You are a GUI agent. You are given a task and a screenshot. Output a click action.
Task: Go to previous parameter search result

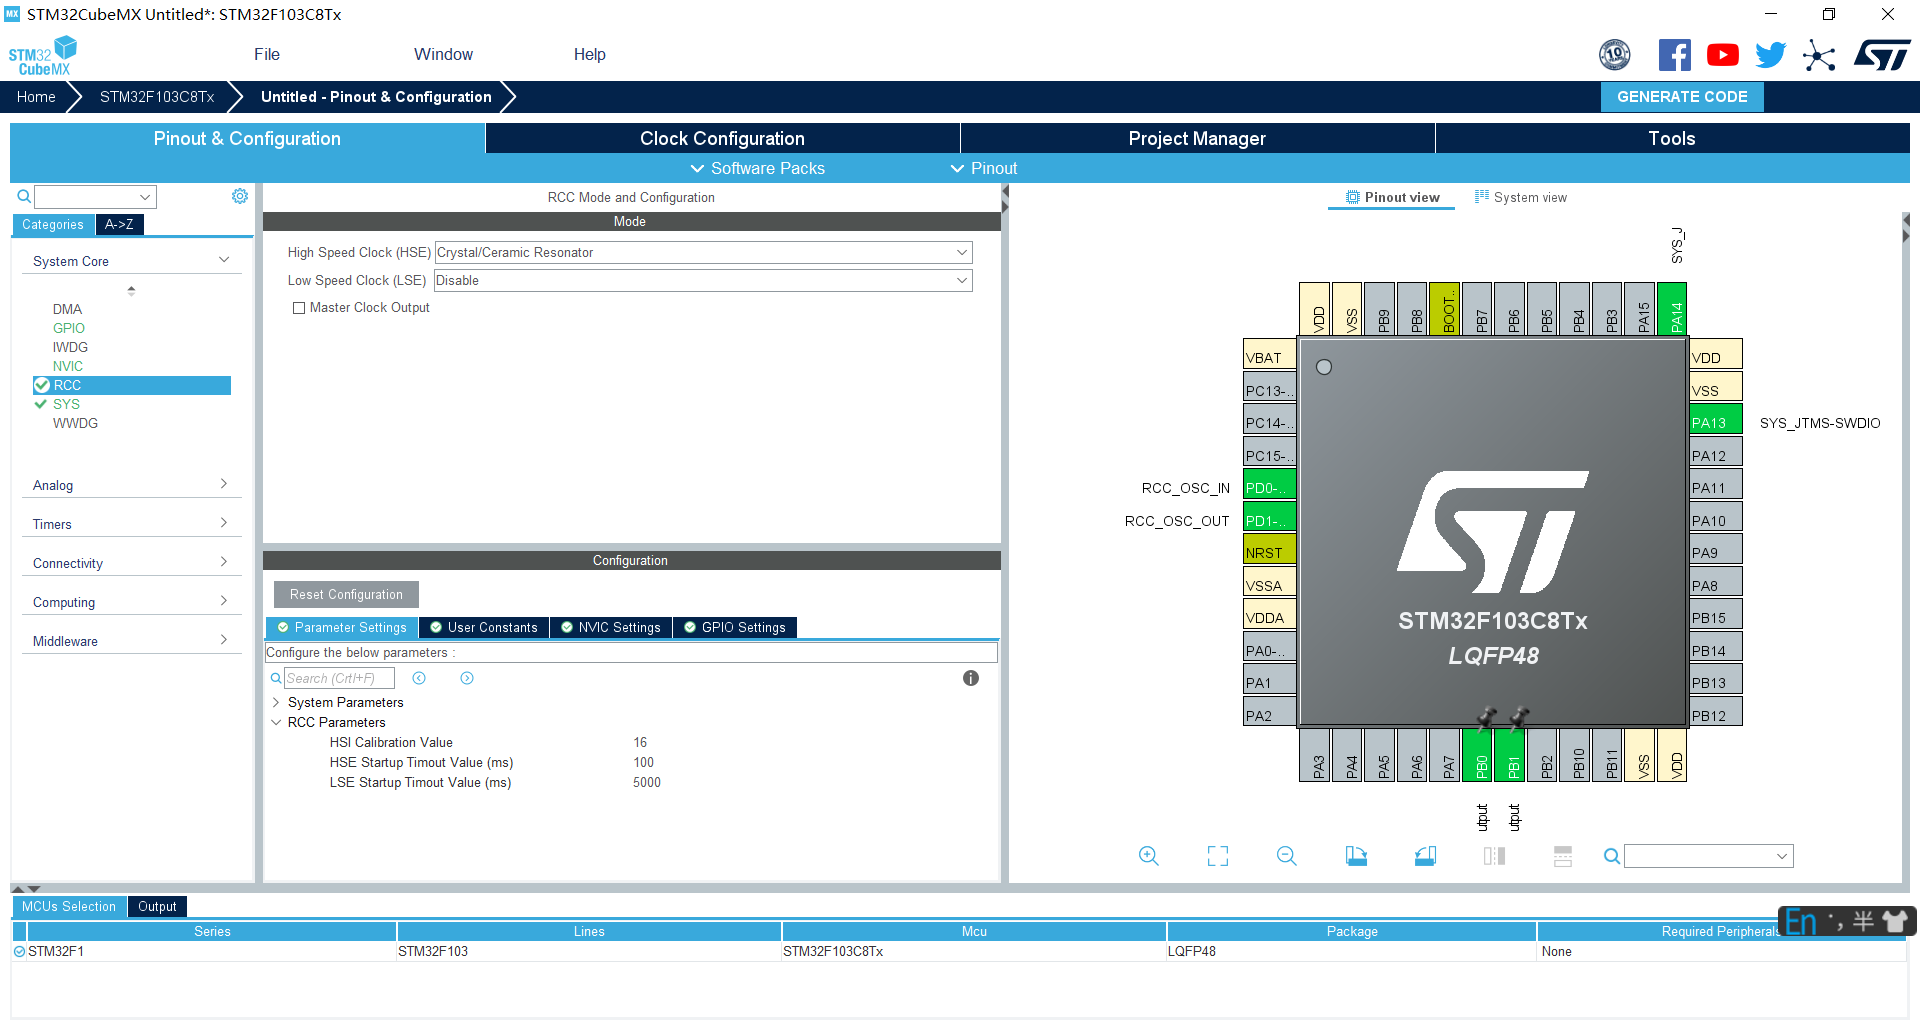point(419,678)
